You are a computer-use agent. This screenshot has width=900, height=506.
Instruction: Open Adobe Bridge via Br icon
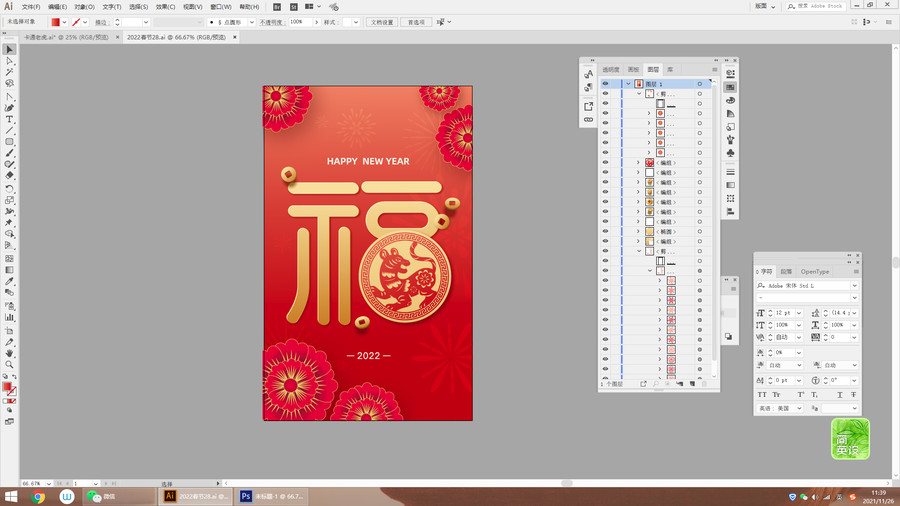277,7
